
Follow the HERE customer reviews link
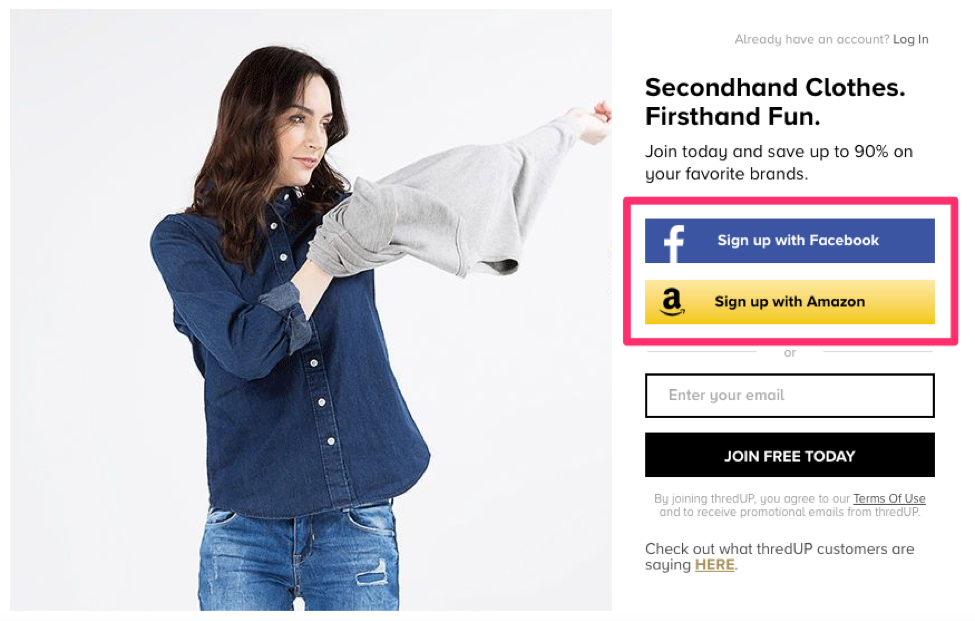tap(714, 565)
